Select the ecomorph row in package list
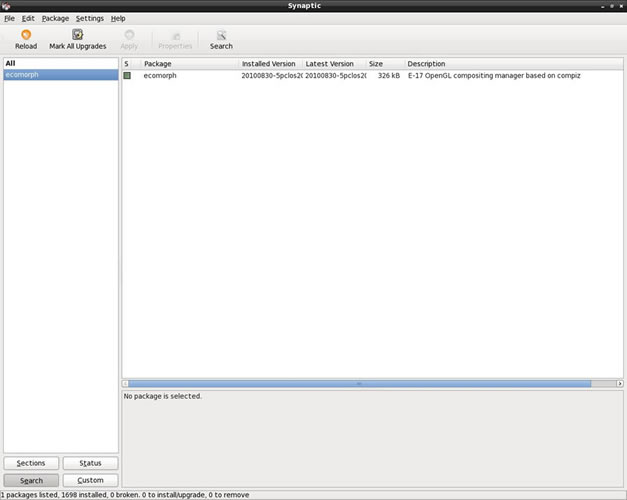Image resolution: width=627 pixels, height=500 pixels. [x=300, y=76]
